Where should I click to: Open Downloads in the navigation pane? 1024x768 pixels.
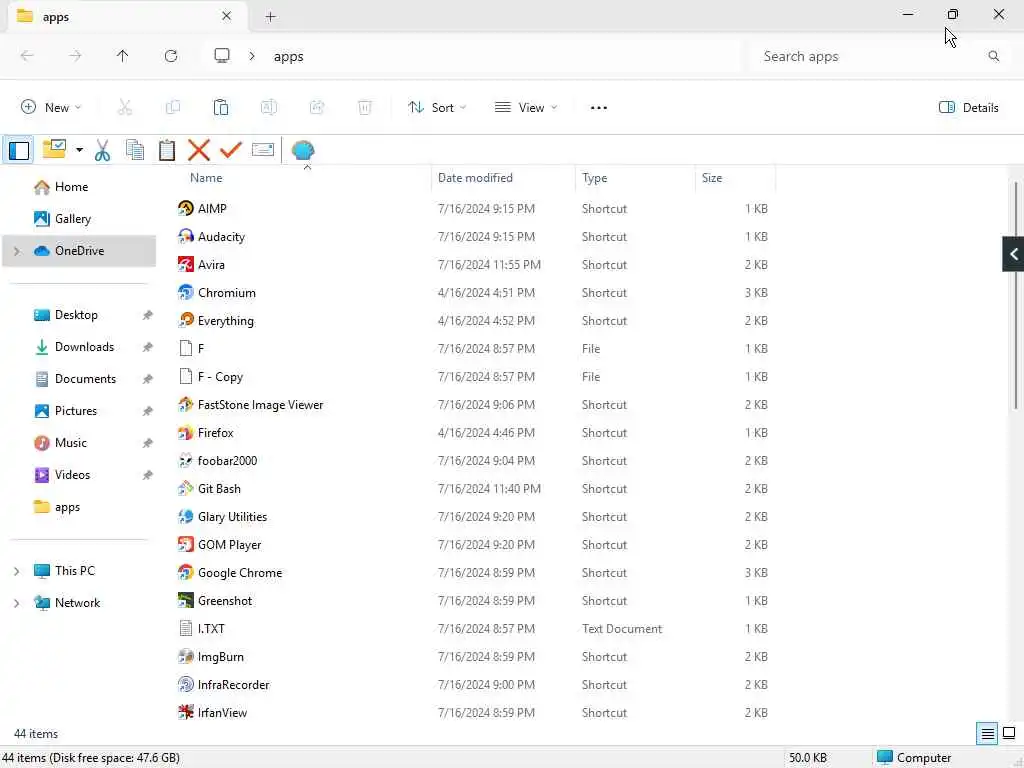(x=84, y=347)
